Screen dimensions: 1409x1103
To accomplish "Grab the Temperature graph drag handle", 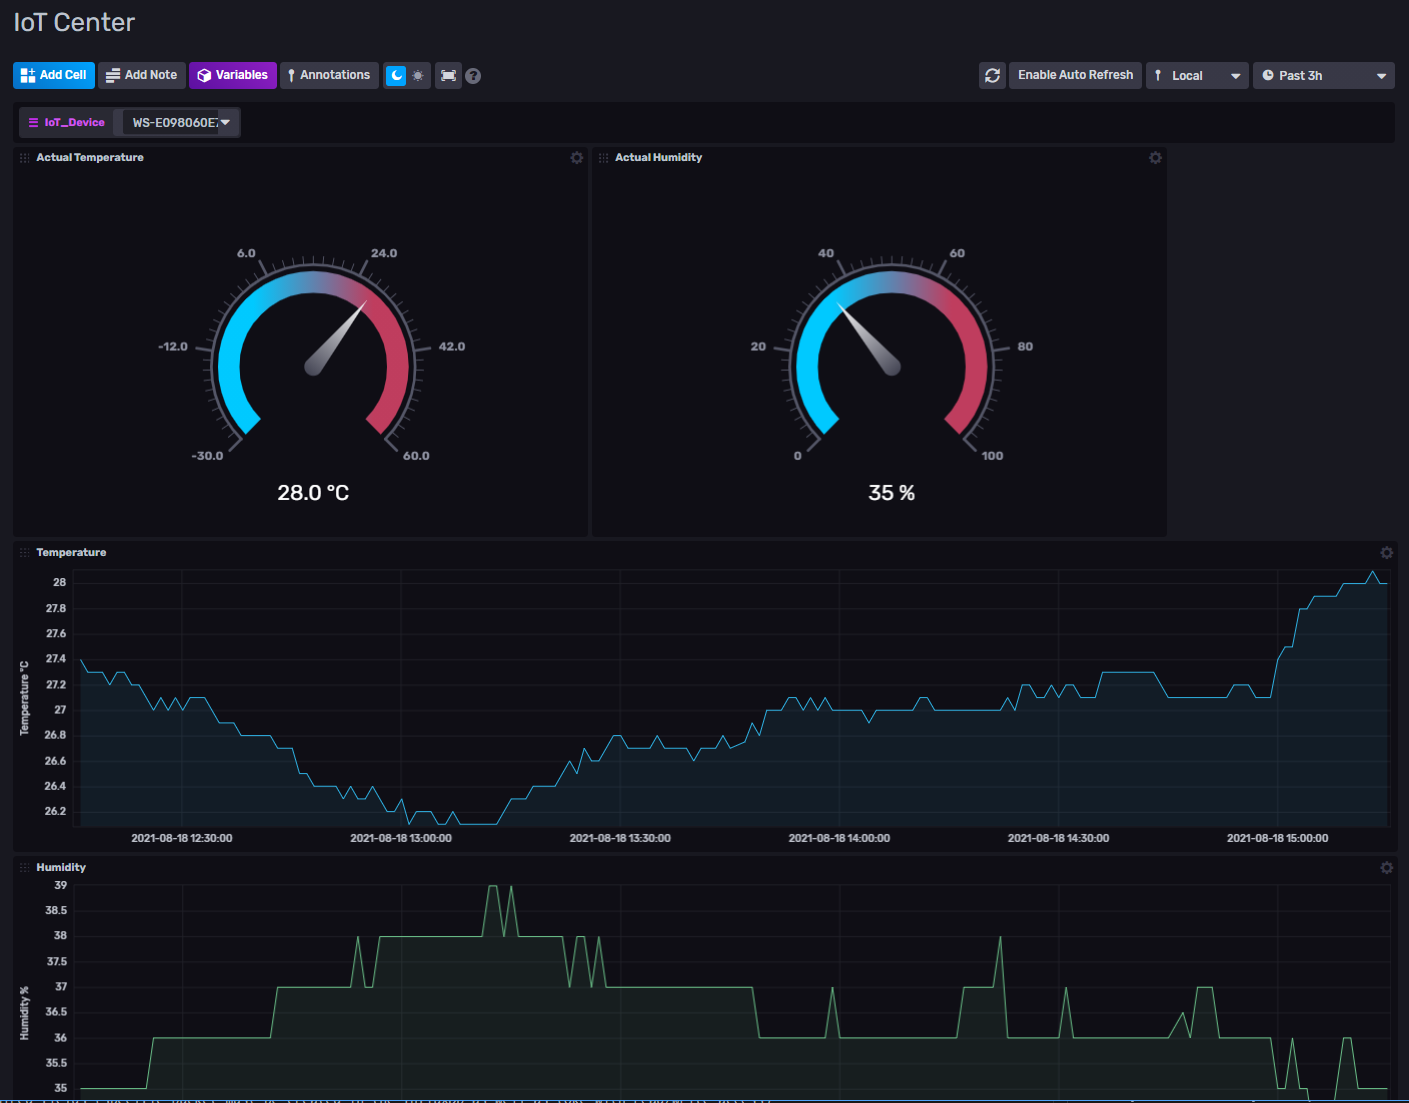I will click(25, 553).
